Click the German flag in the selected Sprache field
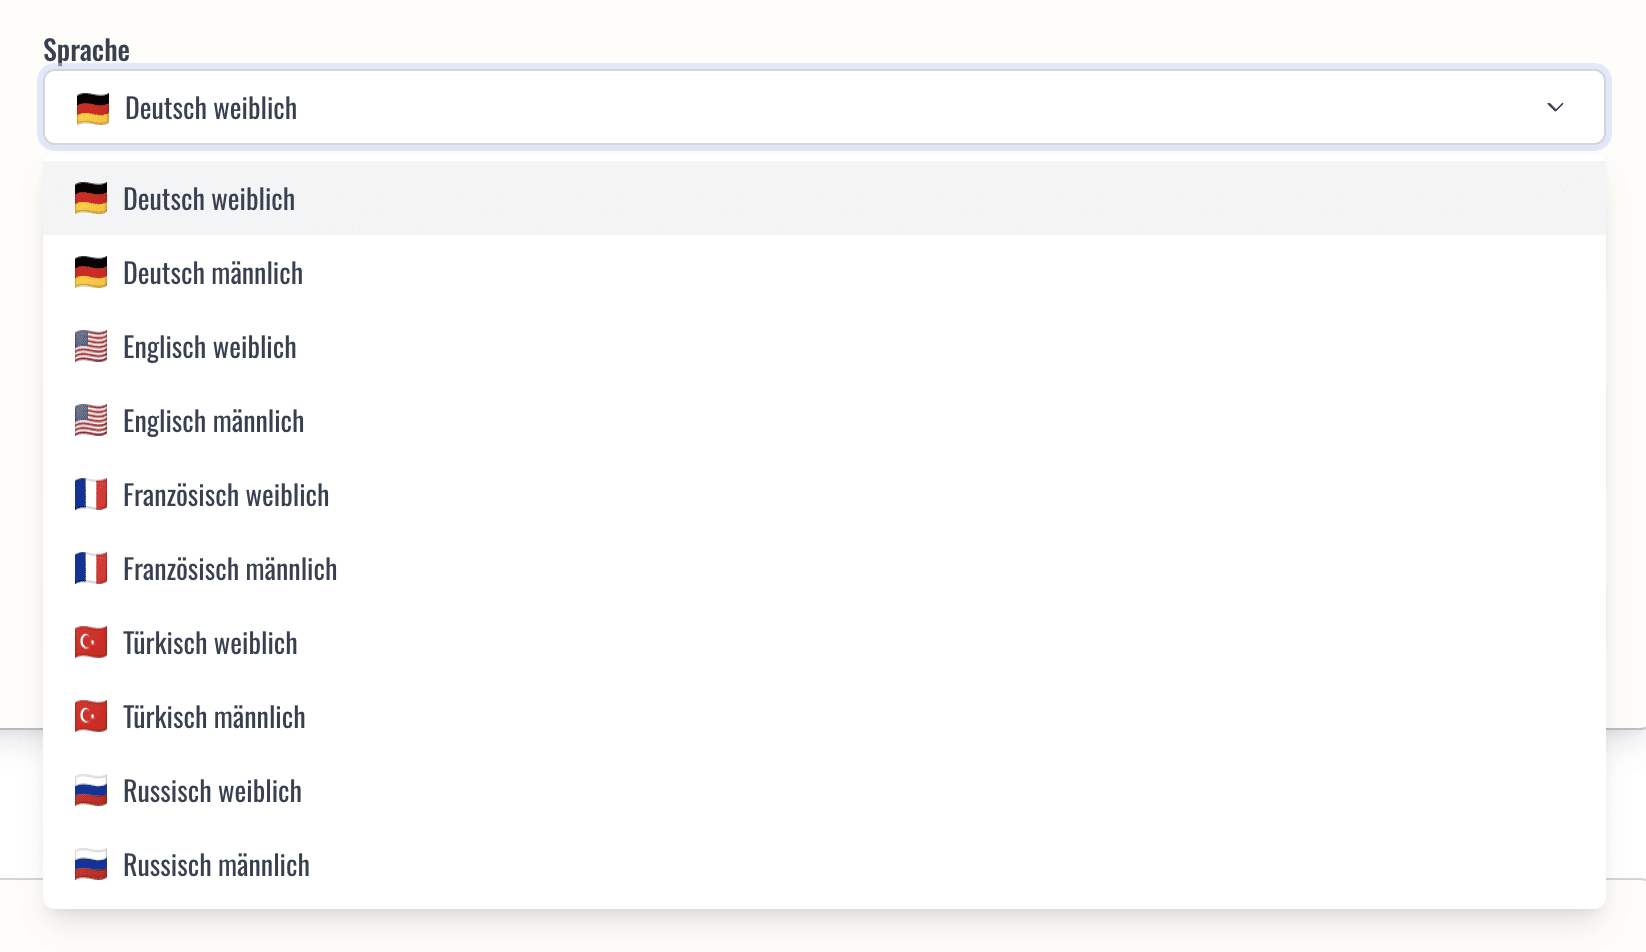Image resolution: width=1646 pixels, height=952 pixels. point(93,108)
